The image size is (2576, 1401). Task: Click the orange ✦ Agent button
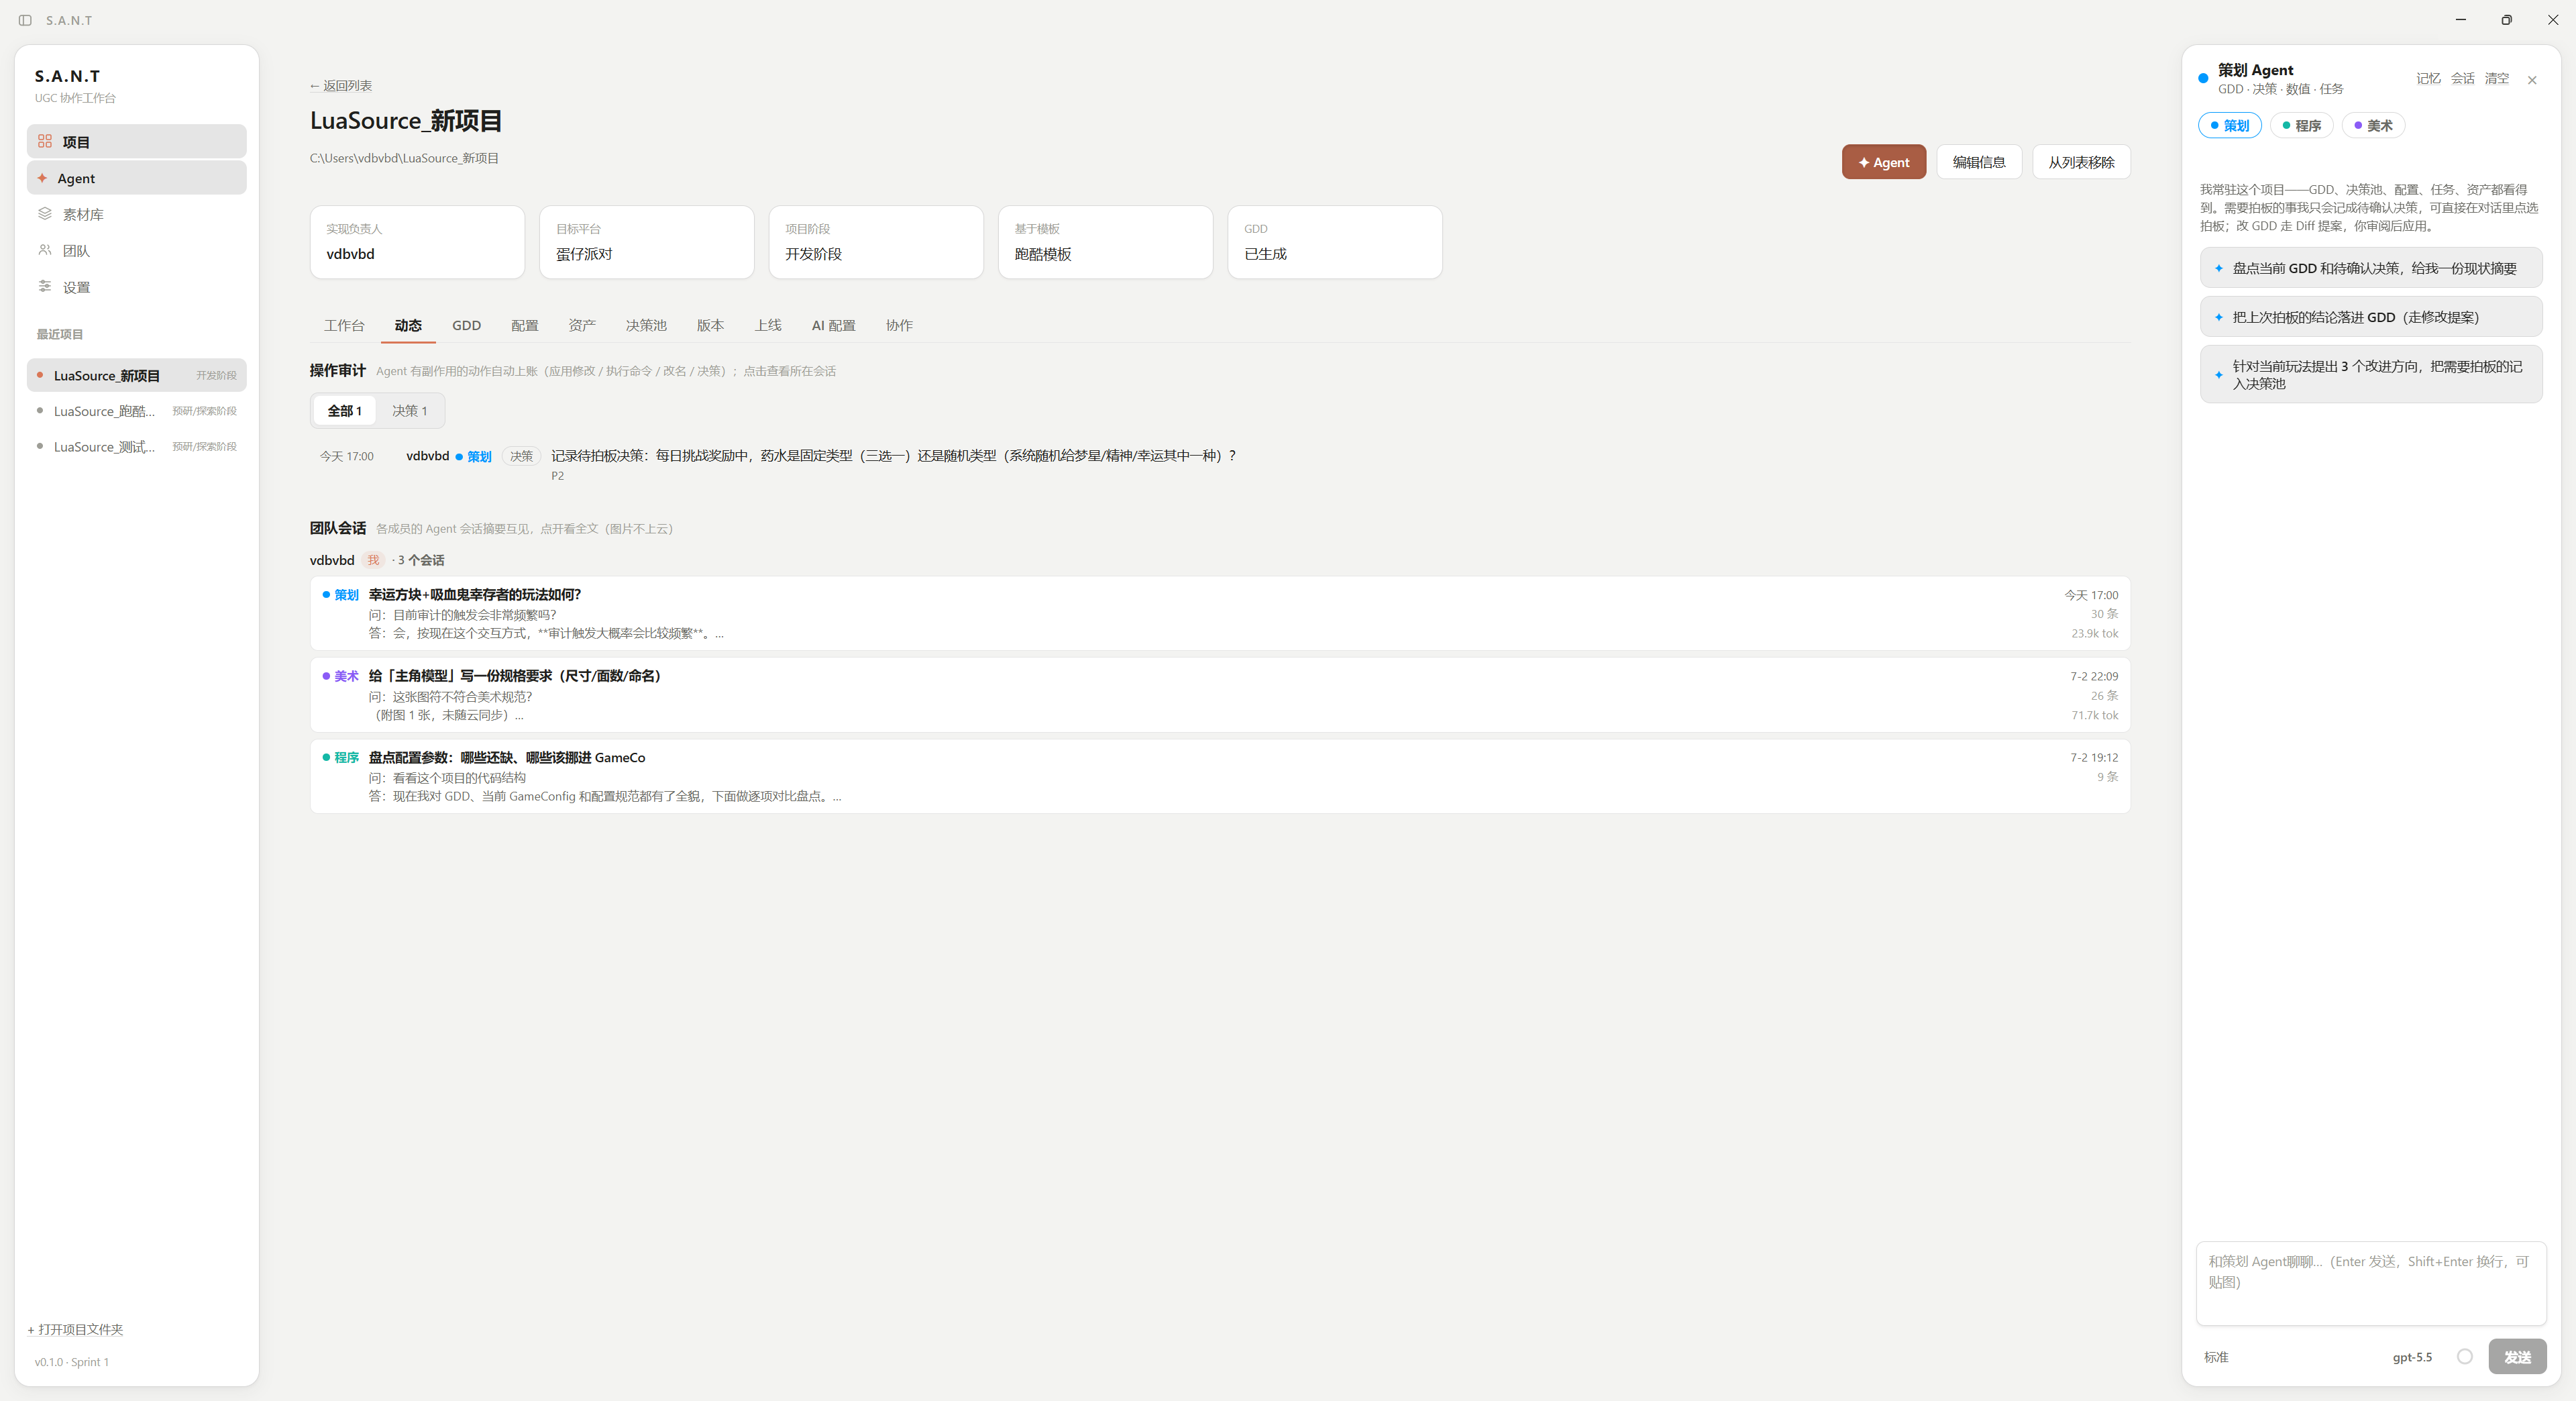coord(1883,162)
